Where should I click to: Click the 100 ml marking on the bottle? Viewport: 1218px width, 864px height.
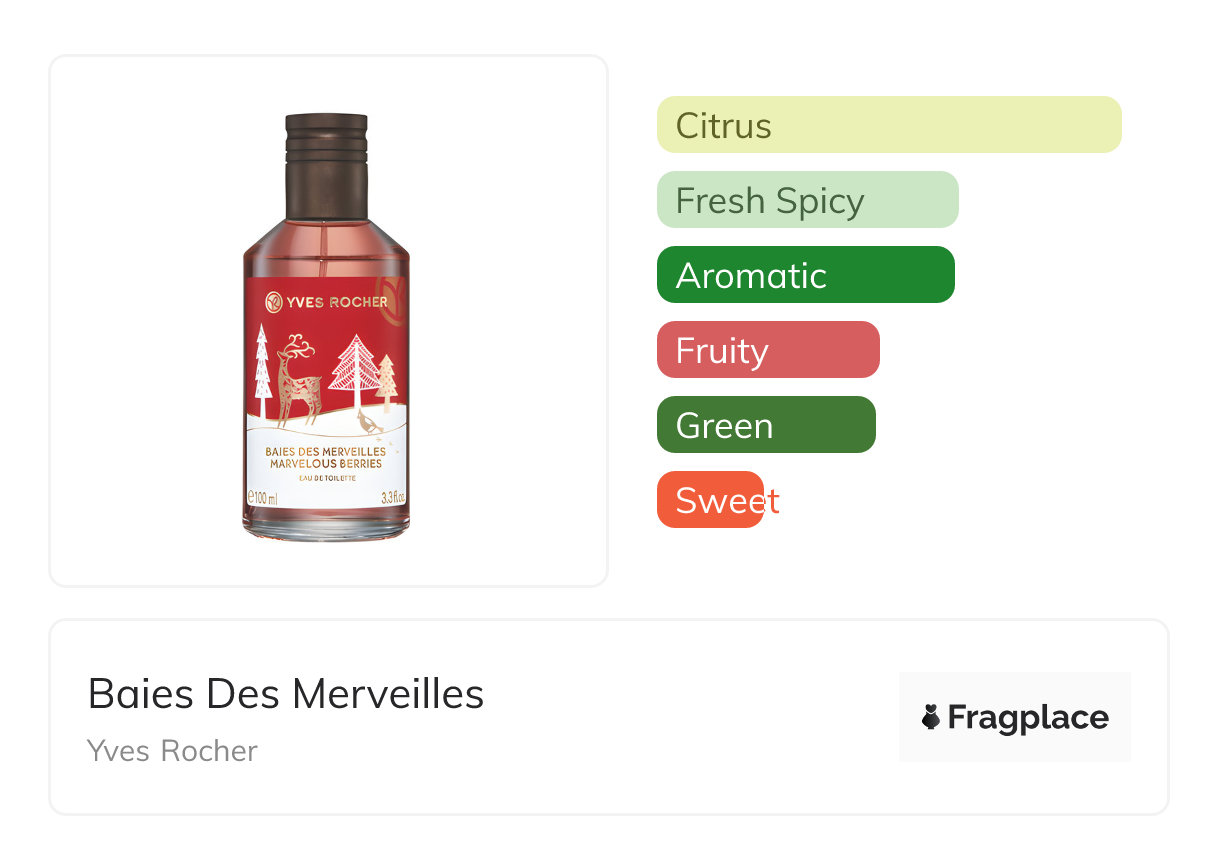[262, 497]
